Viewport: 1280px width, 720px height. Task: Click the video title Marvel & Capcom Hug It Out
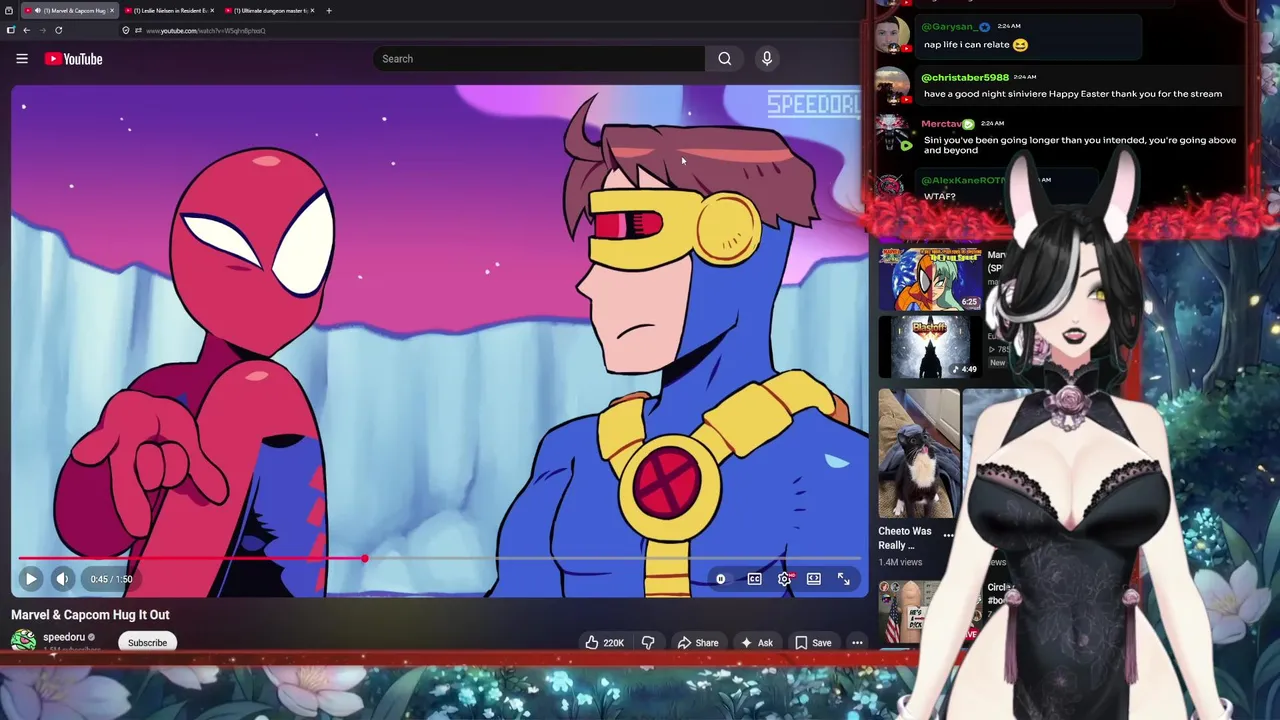click(x=90, y=615)
